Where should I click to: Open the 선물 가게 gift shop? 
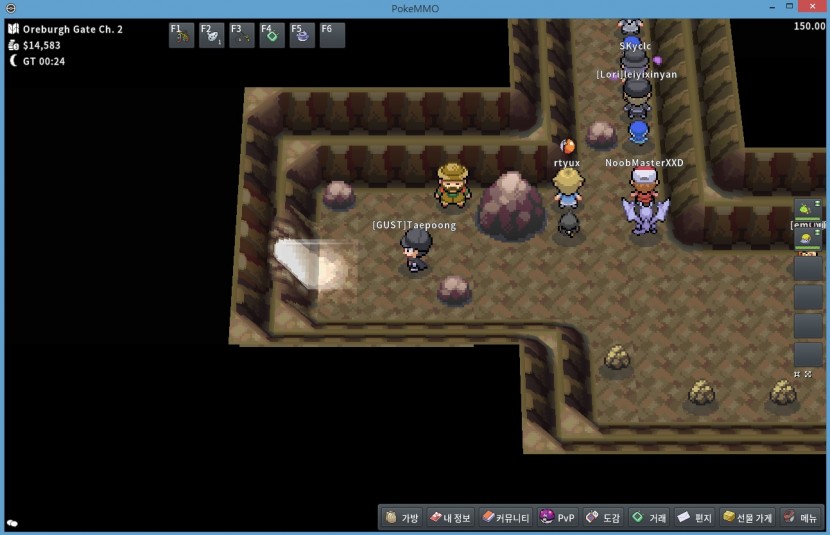coord(748,518)
